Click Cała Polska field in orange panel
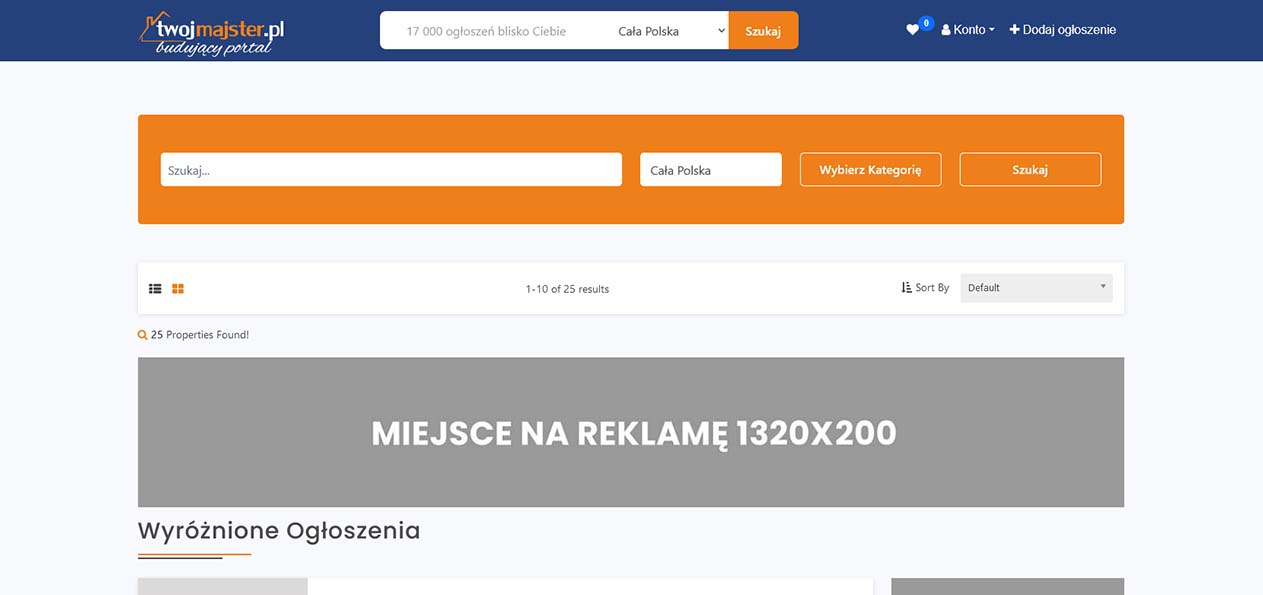Screen dimensions: 1263x595 [710, 170]
